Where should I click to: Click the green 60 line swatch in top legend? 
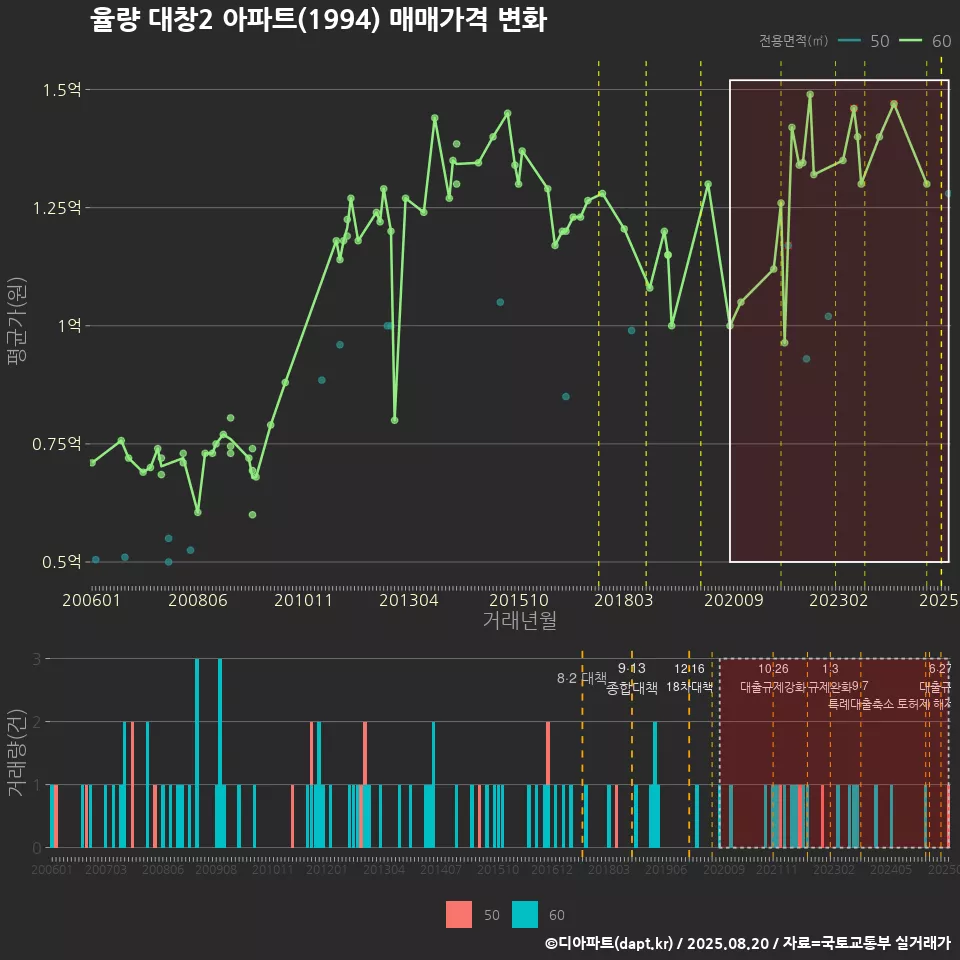tap(910, 40)
